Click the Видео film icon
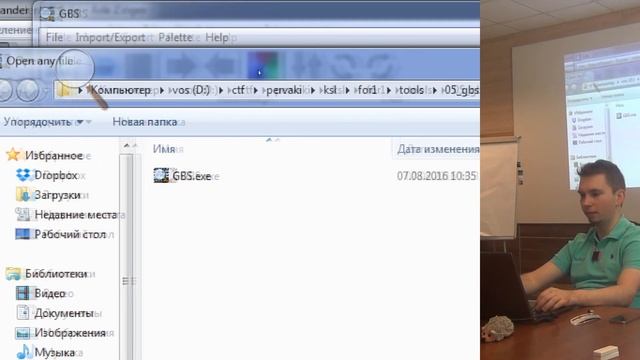Viewport: 640px width, 360px height. click(22, 293)
